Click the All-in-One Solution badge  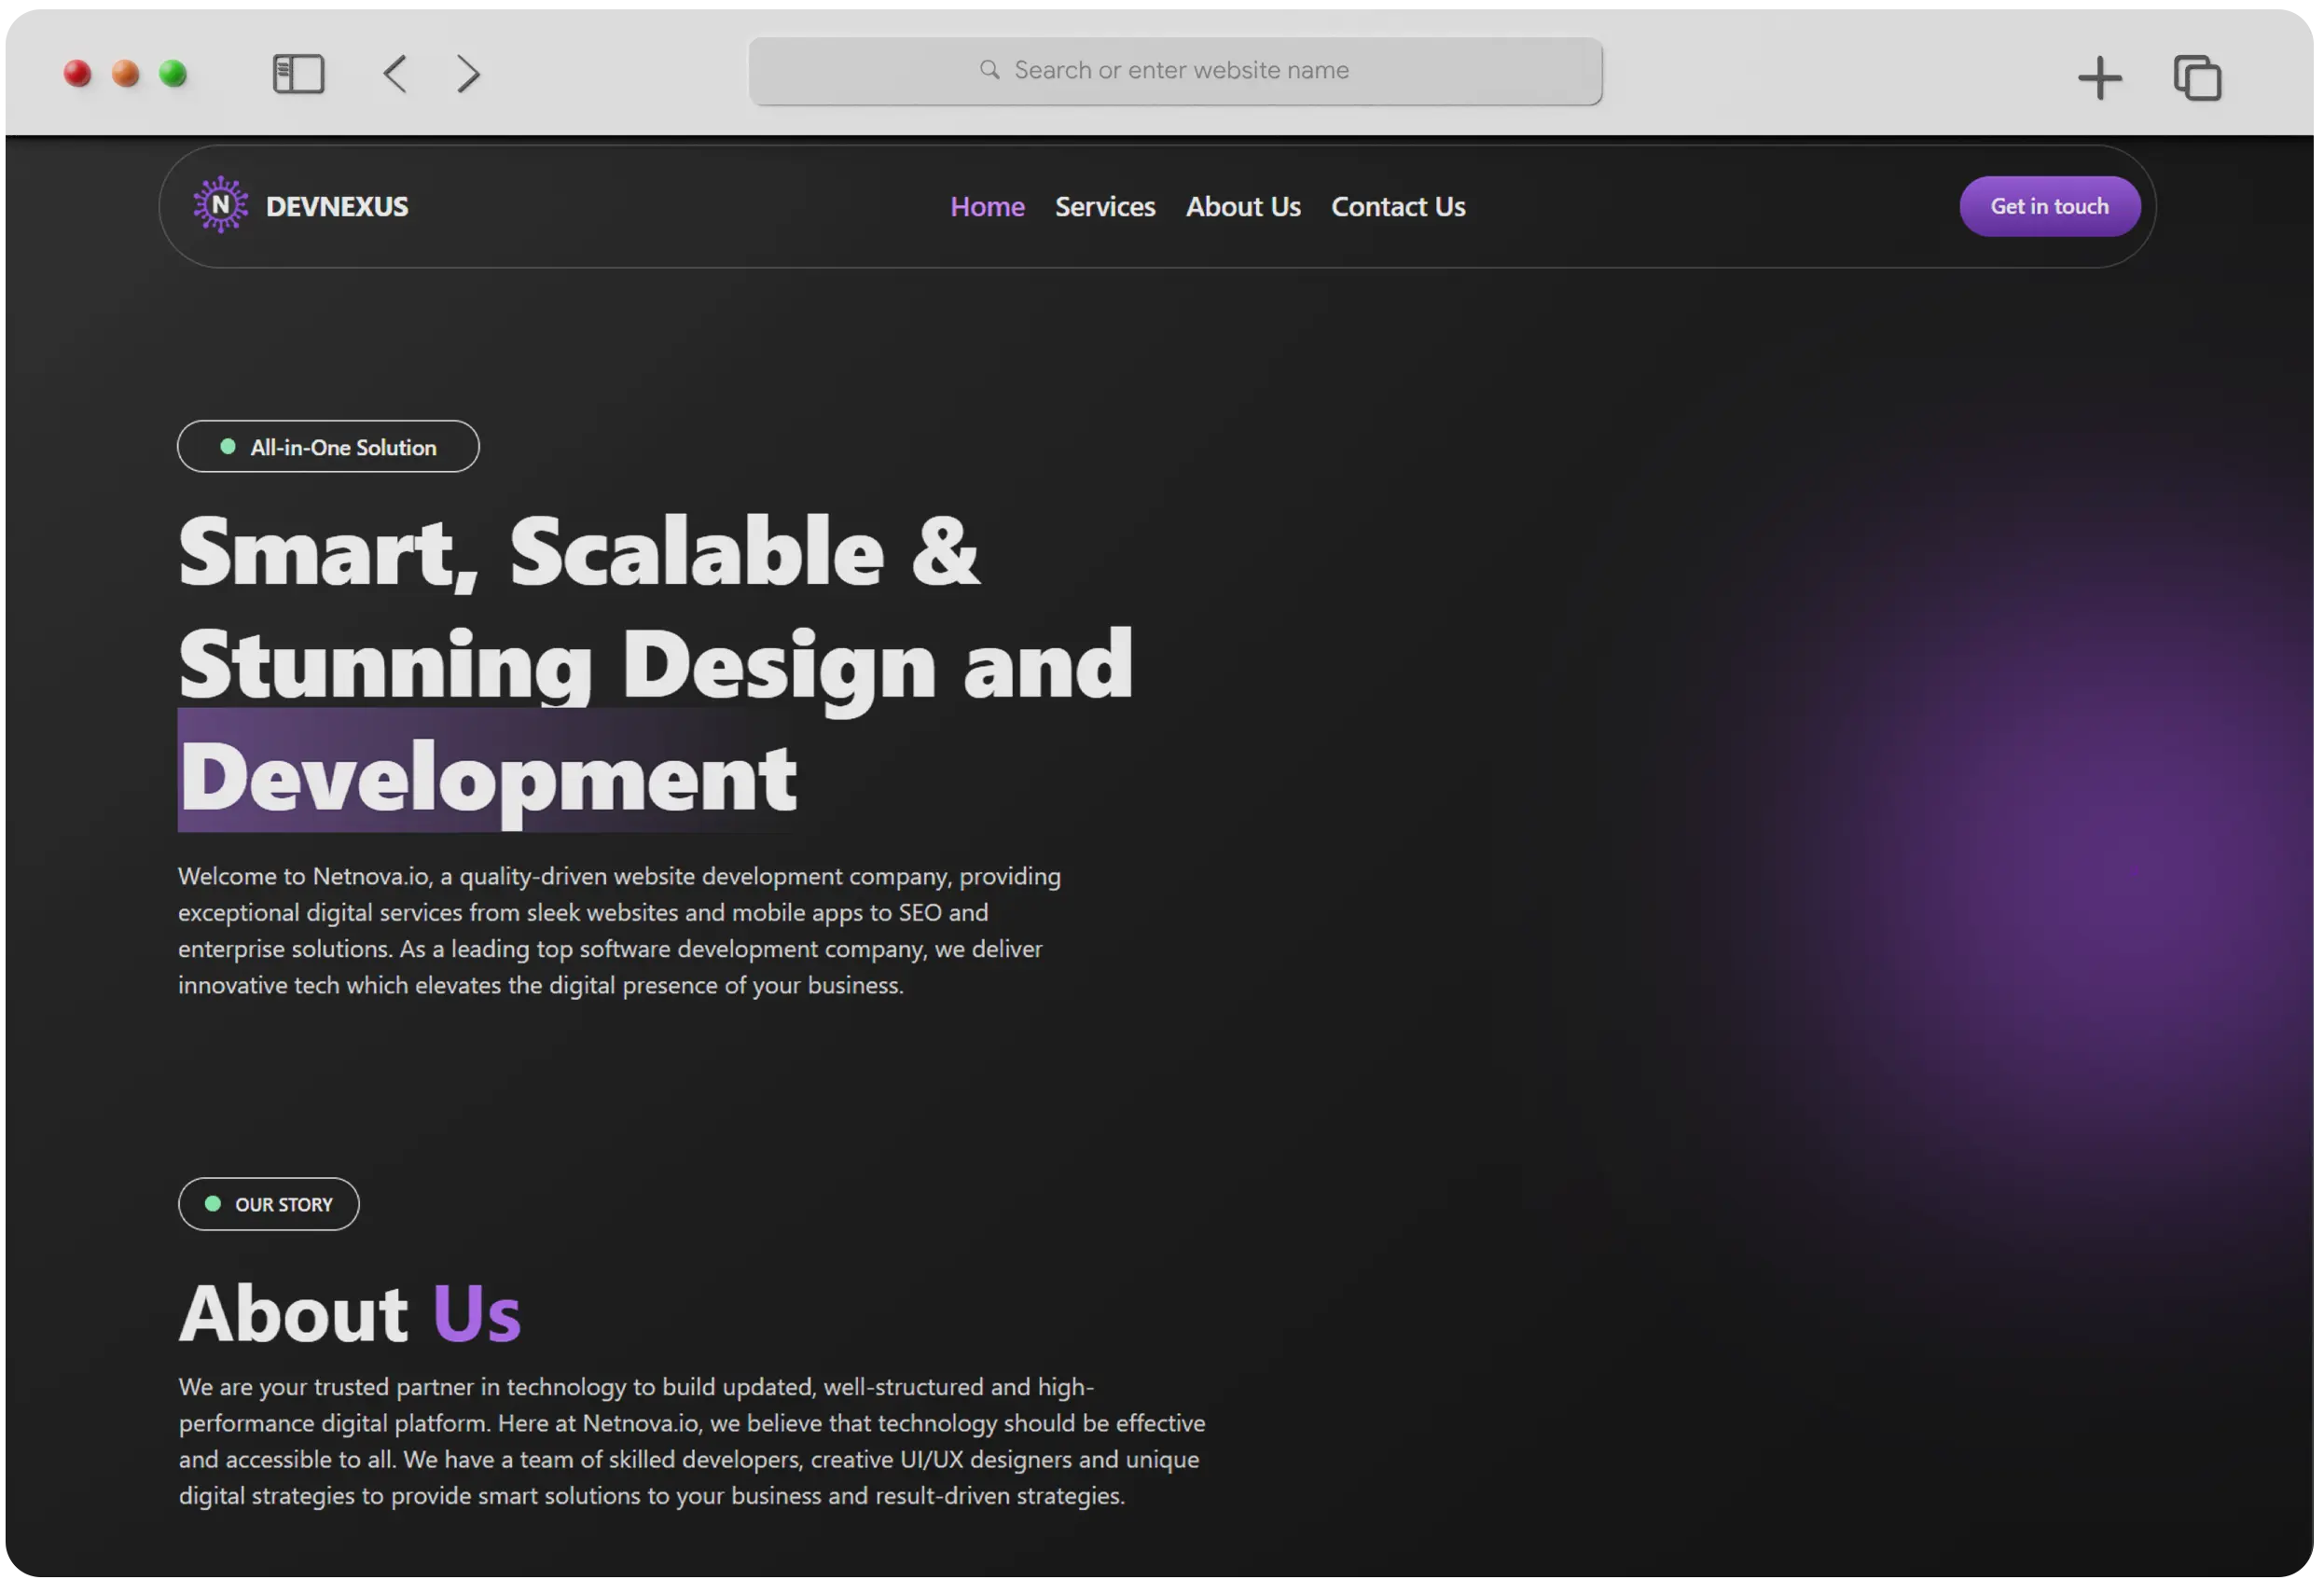point(328,447)
